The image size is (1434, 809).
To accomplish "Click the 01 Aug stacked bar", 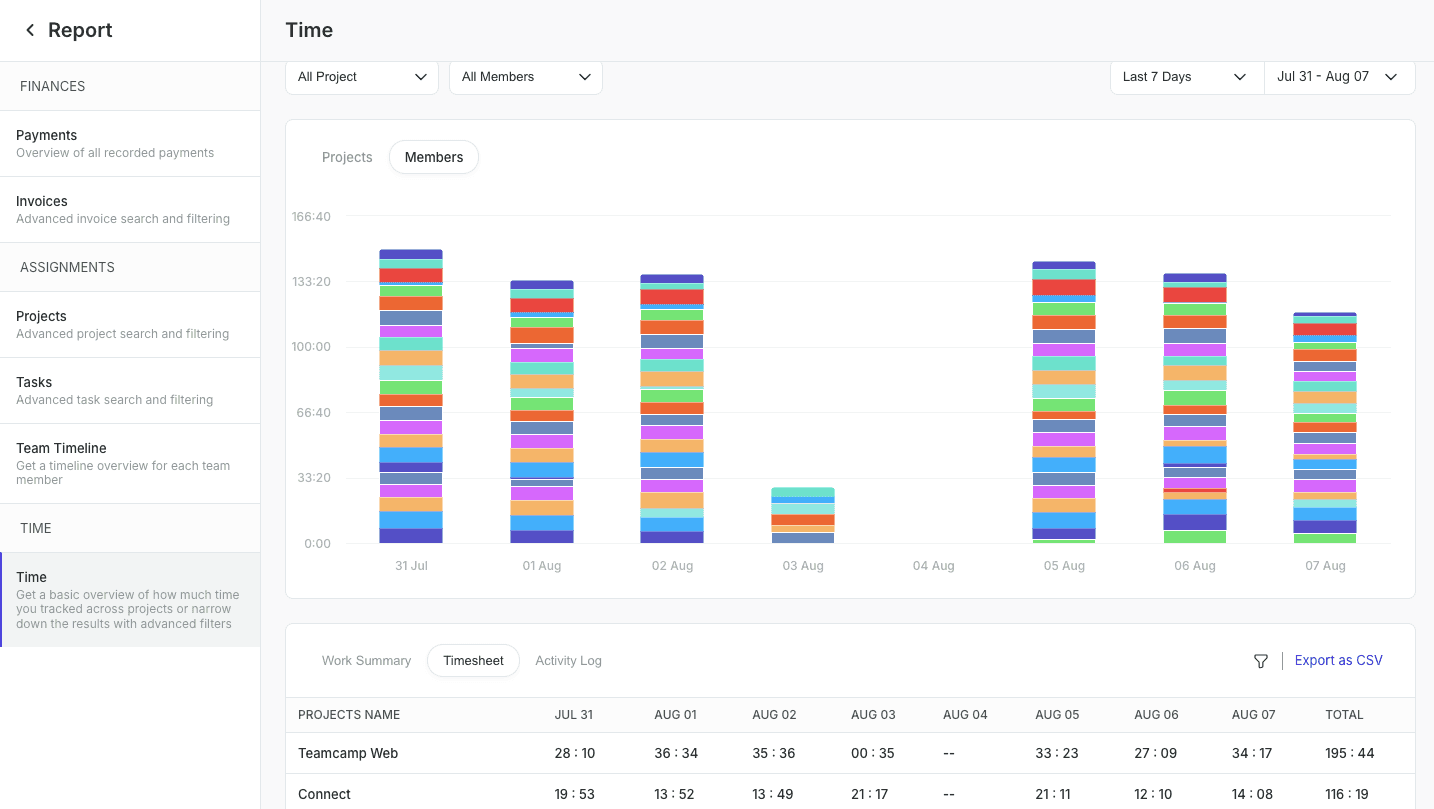I will click(542, 412).
